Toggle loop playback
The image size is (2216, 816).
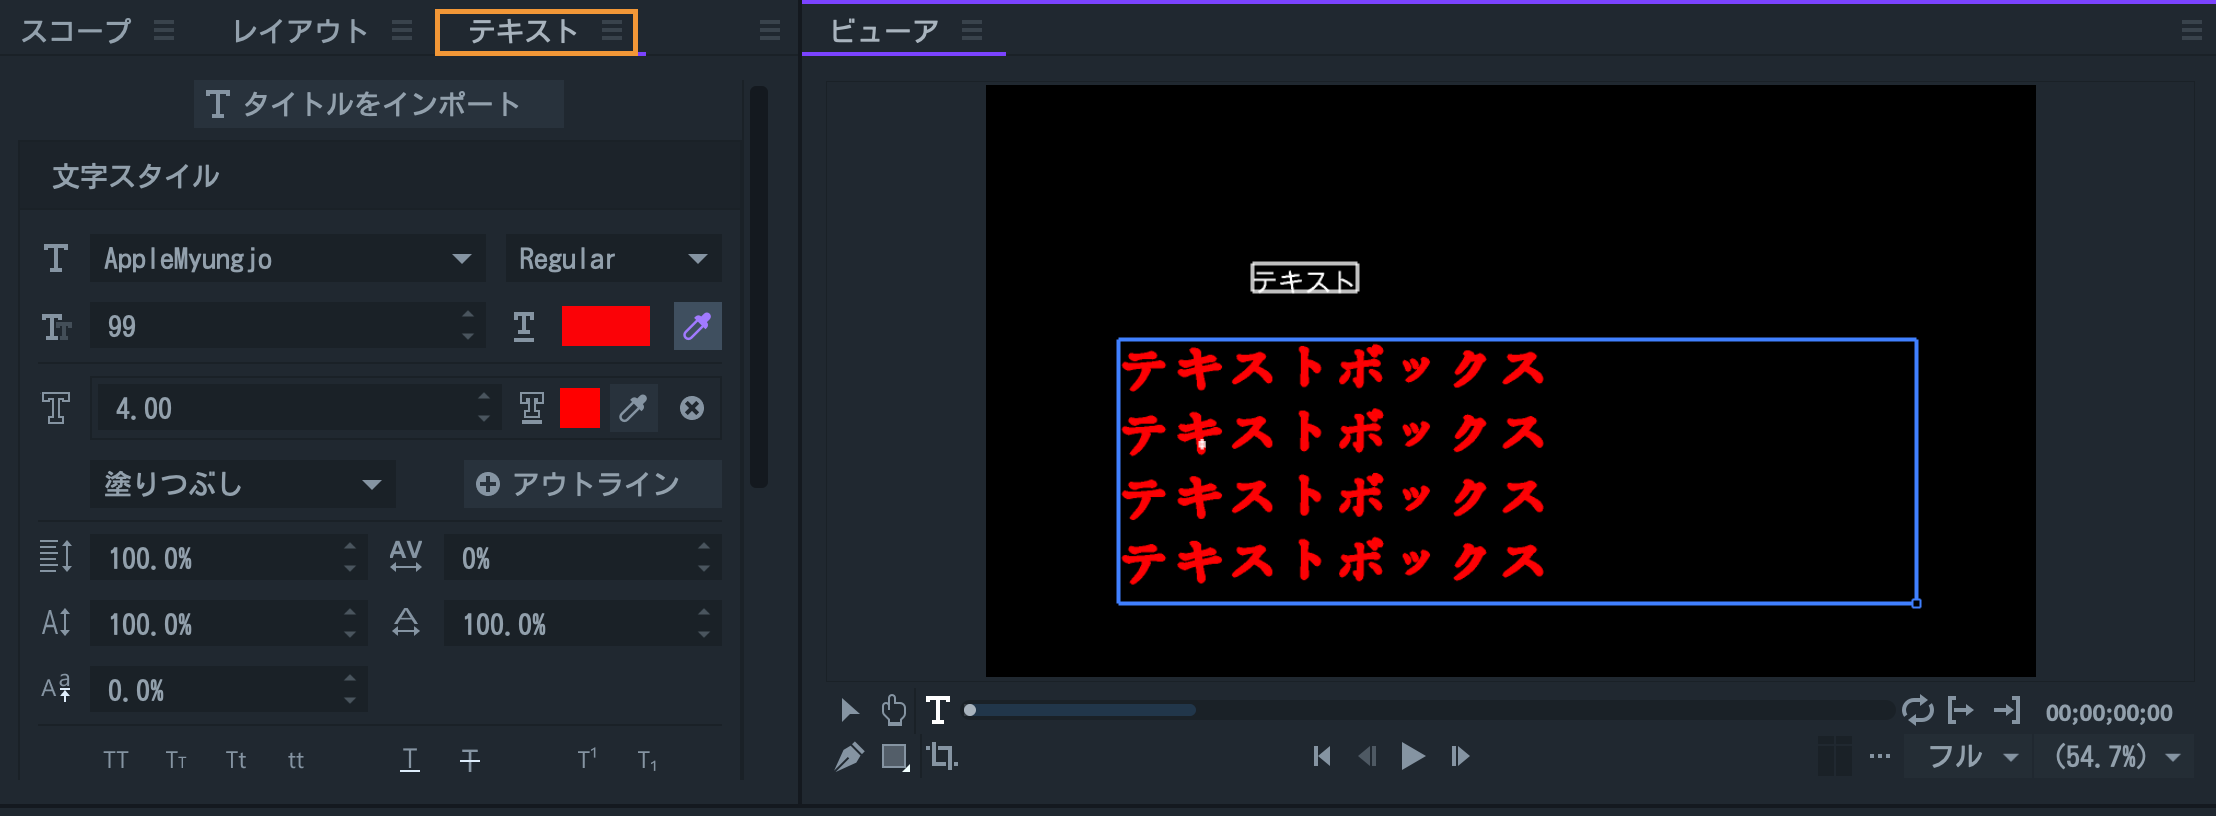click(1917, 710)
